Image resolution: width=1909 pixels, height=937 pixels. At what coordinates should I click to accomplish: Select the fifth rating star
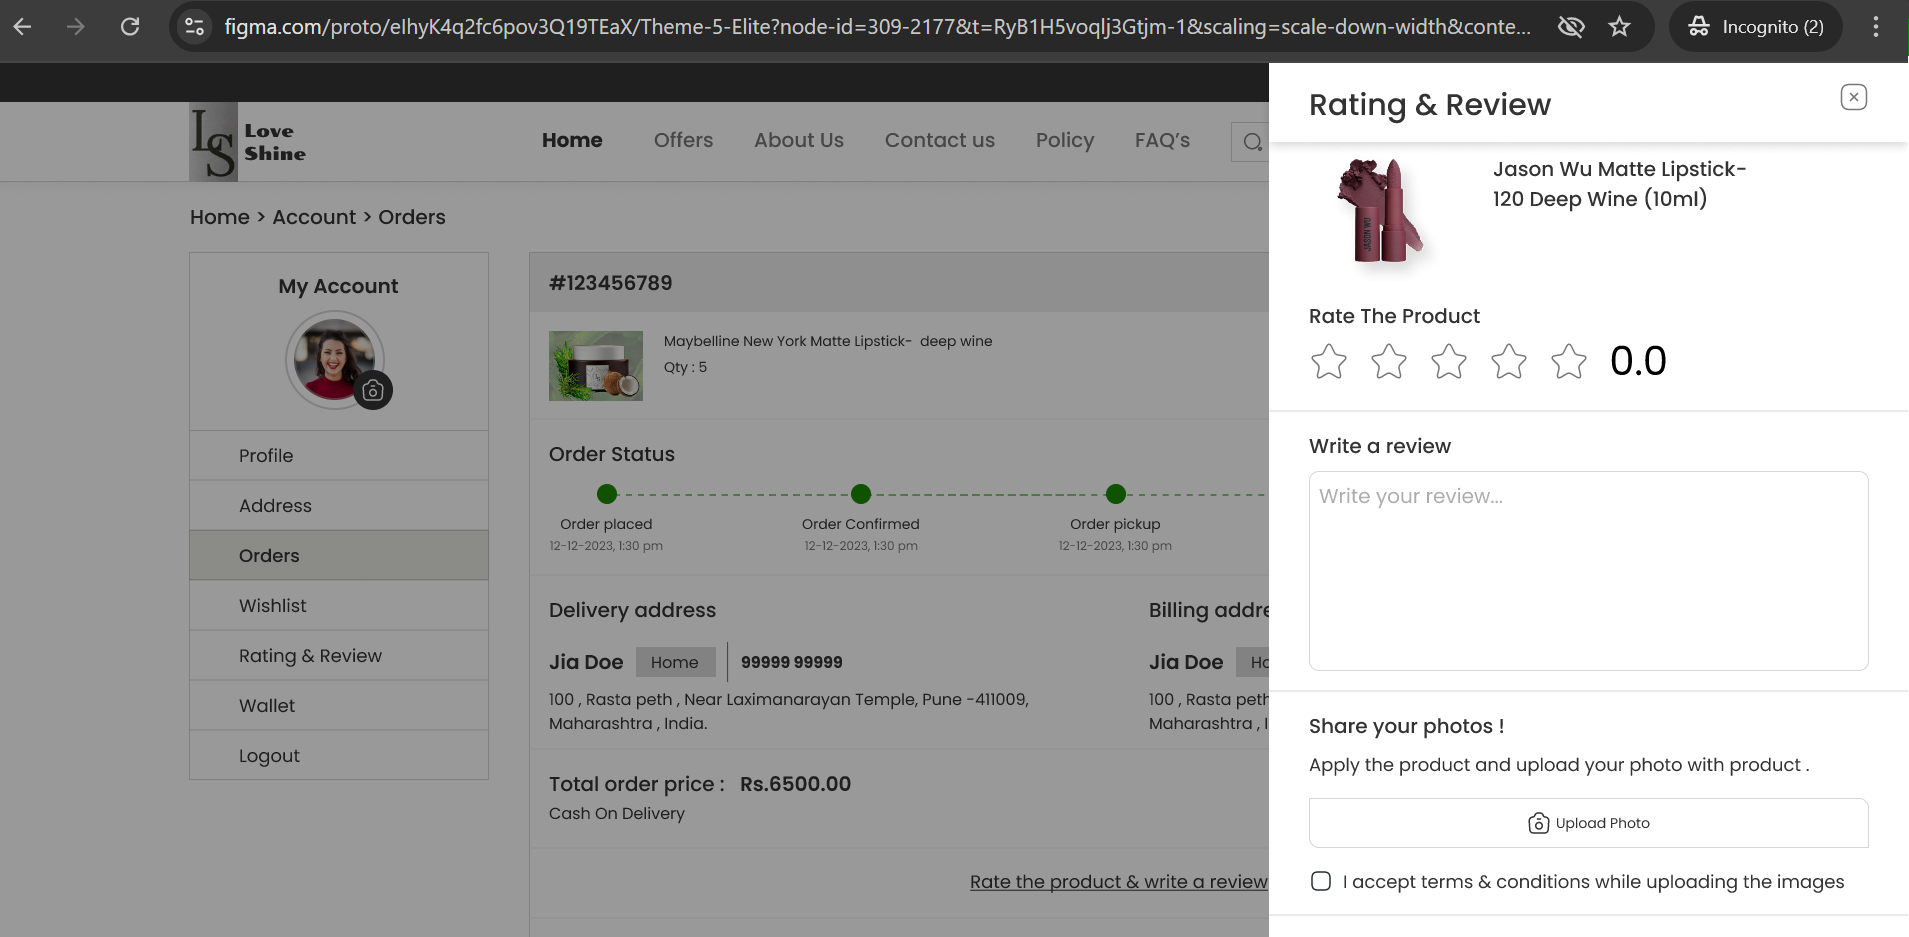(1569, 361)
